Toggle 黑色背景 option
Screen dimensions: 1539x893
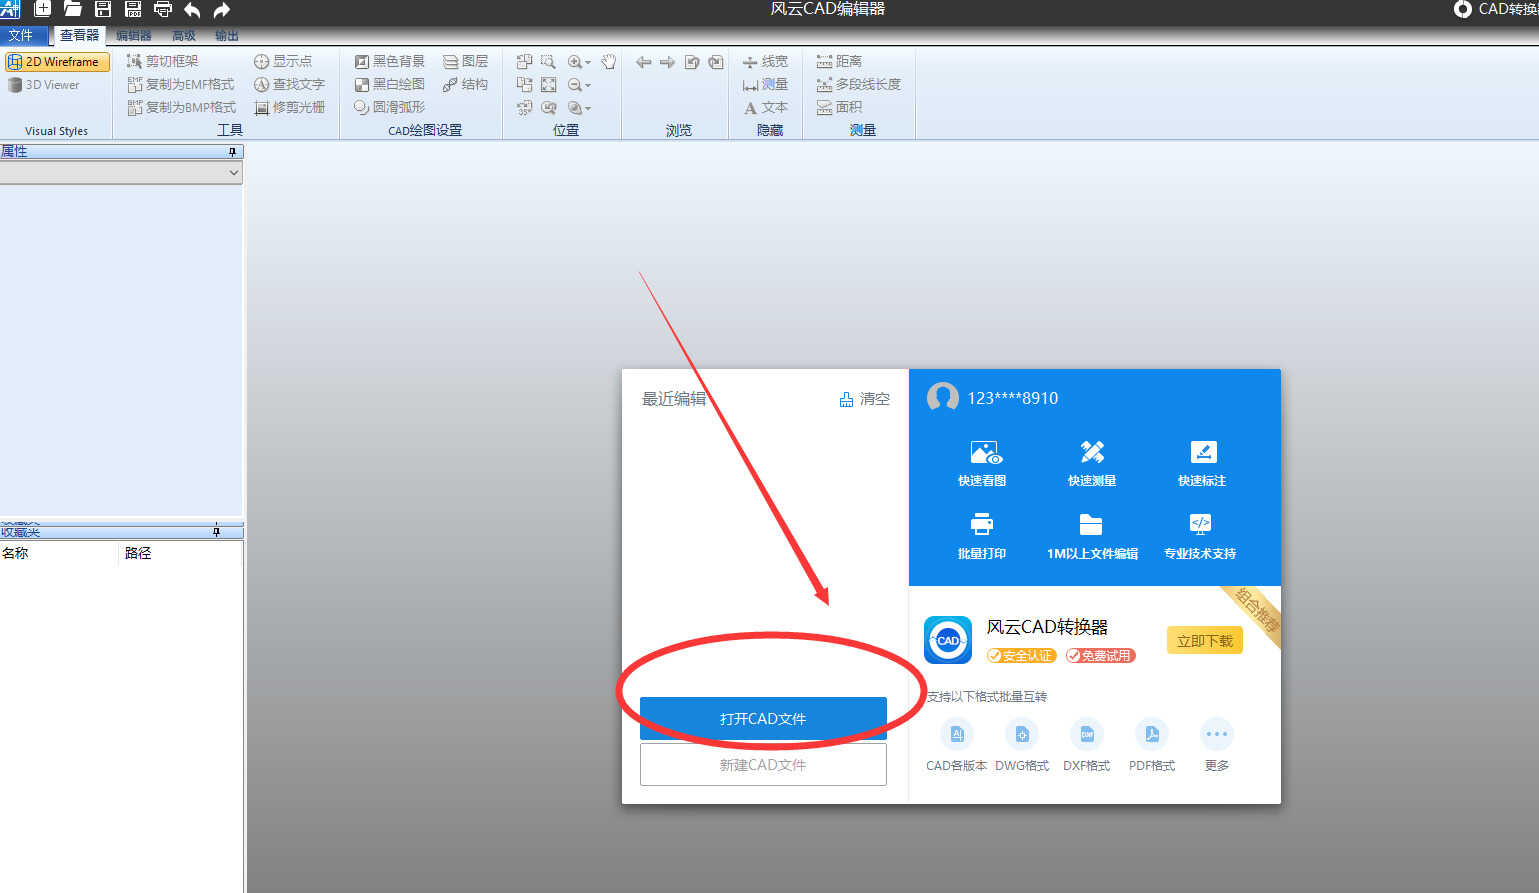click(390, 61)
